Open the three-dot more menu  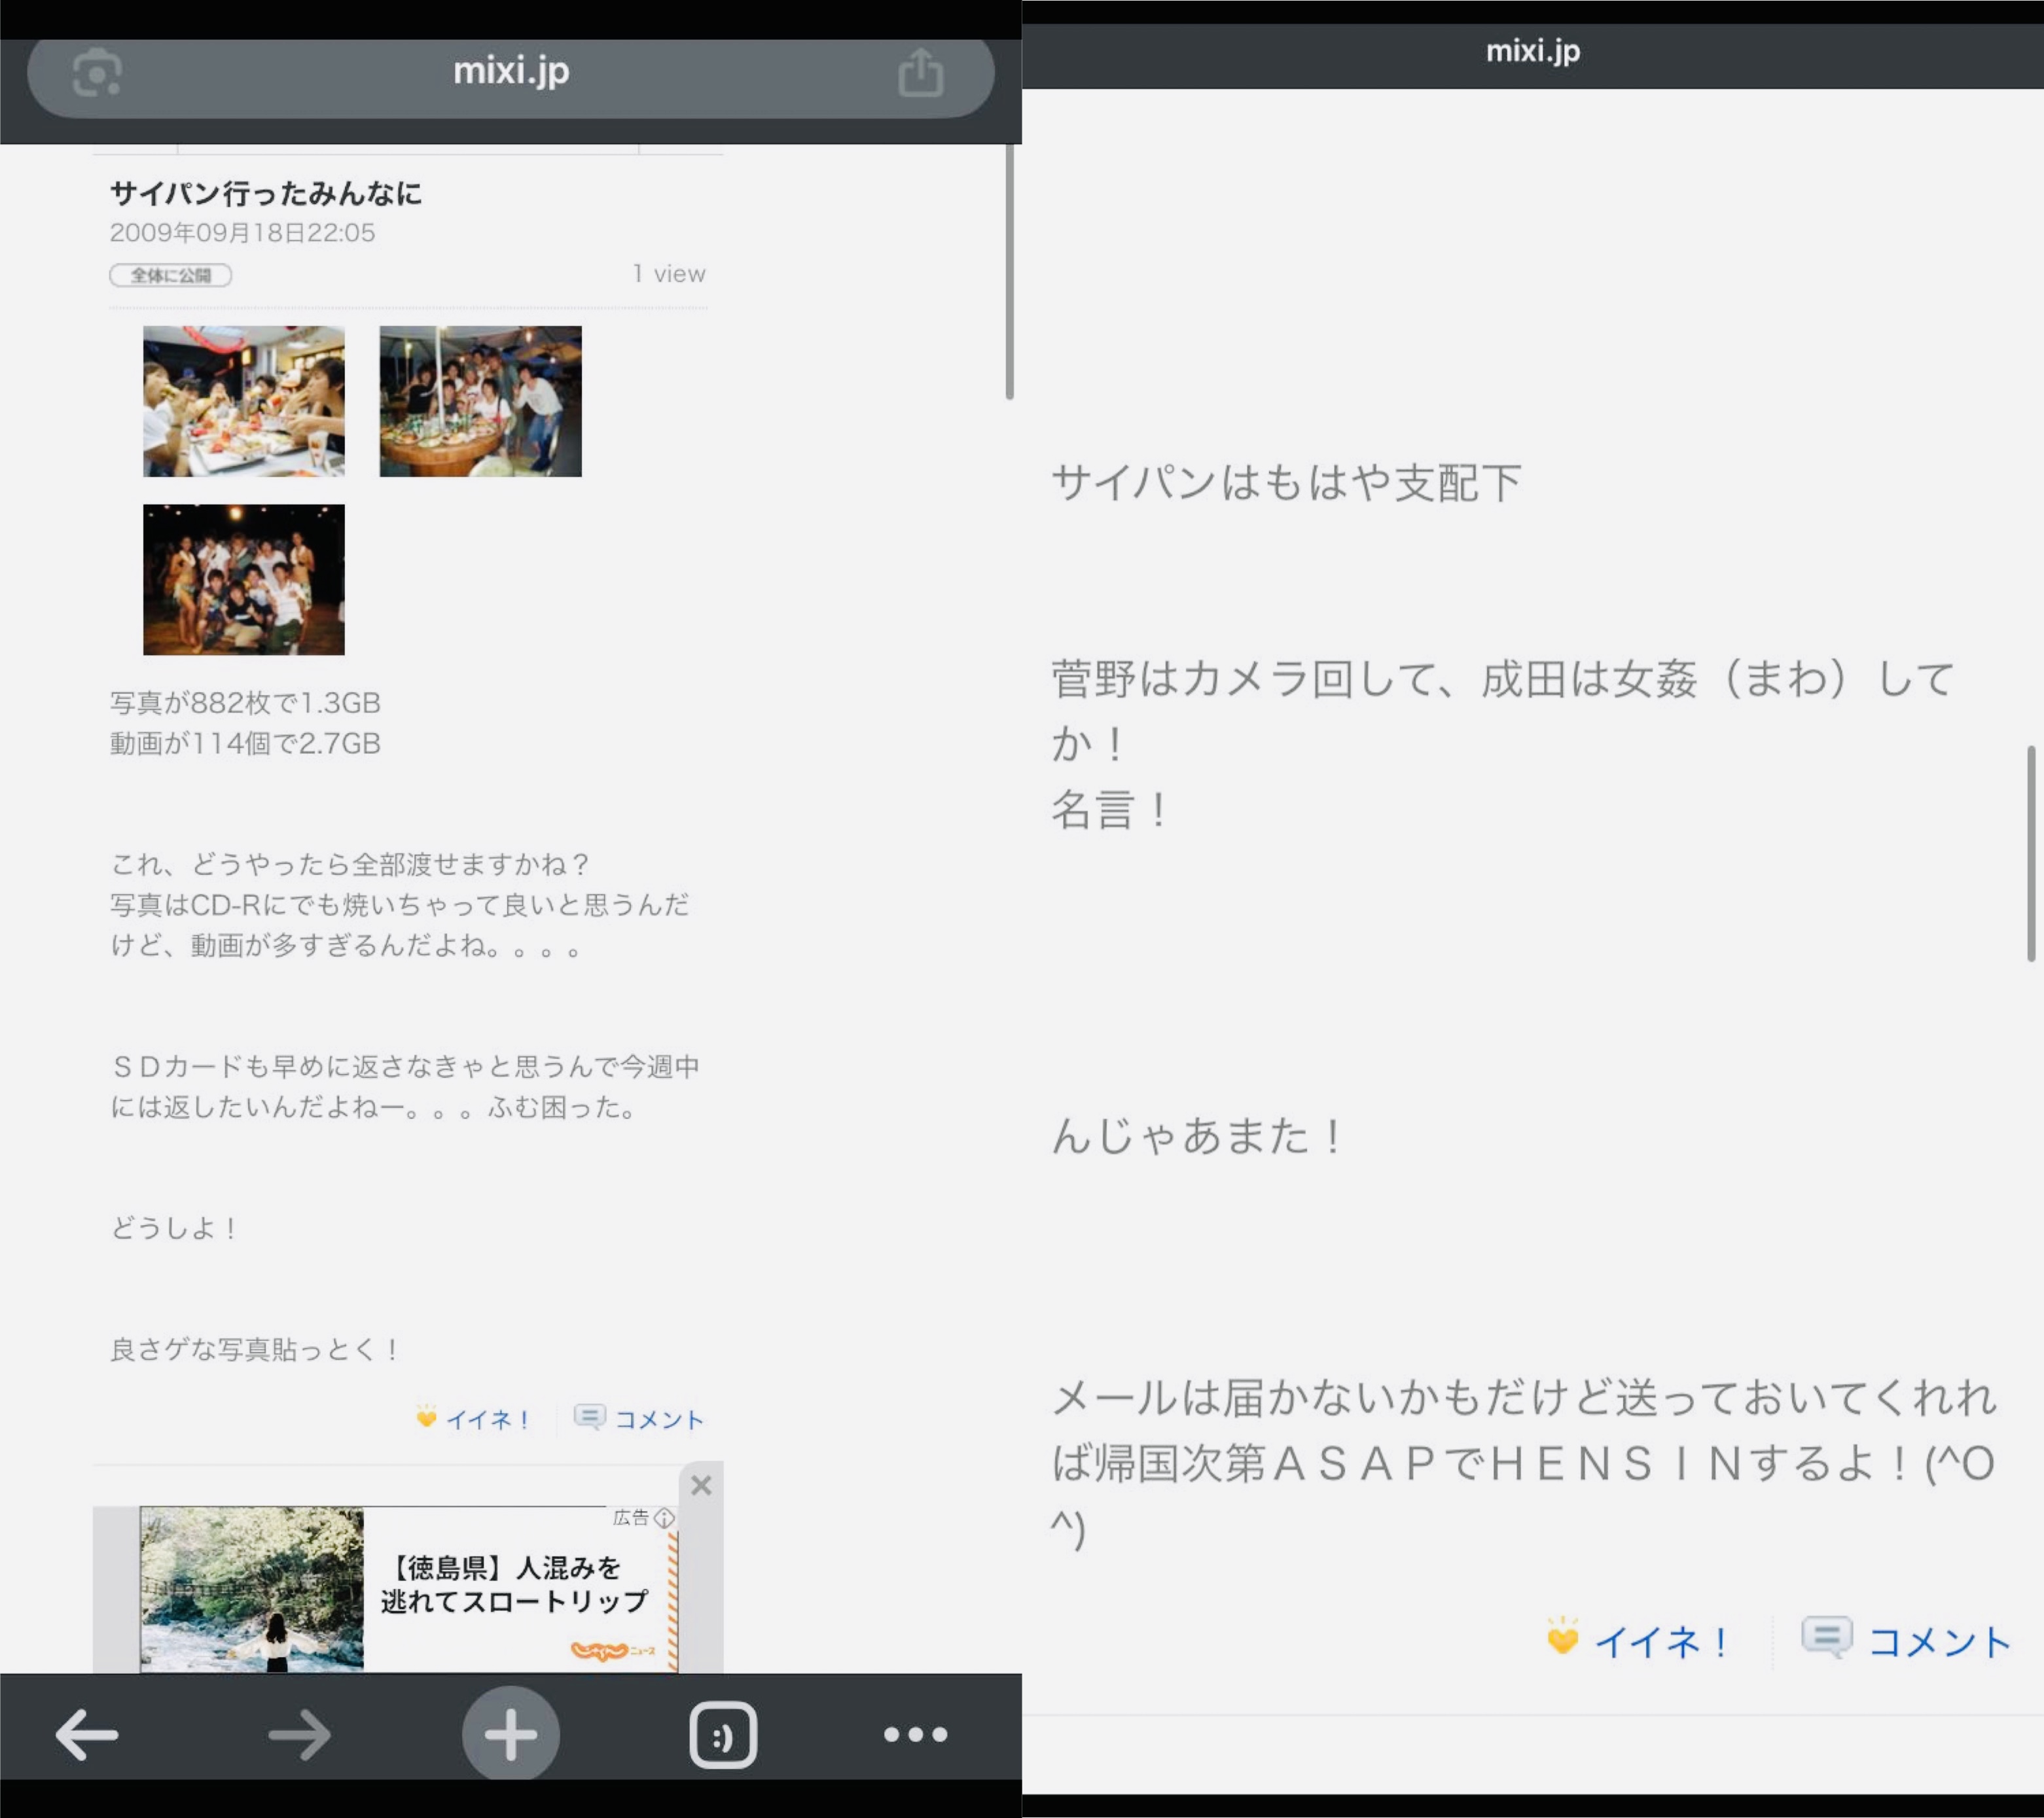tap(915, 1734)
